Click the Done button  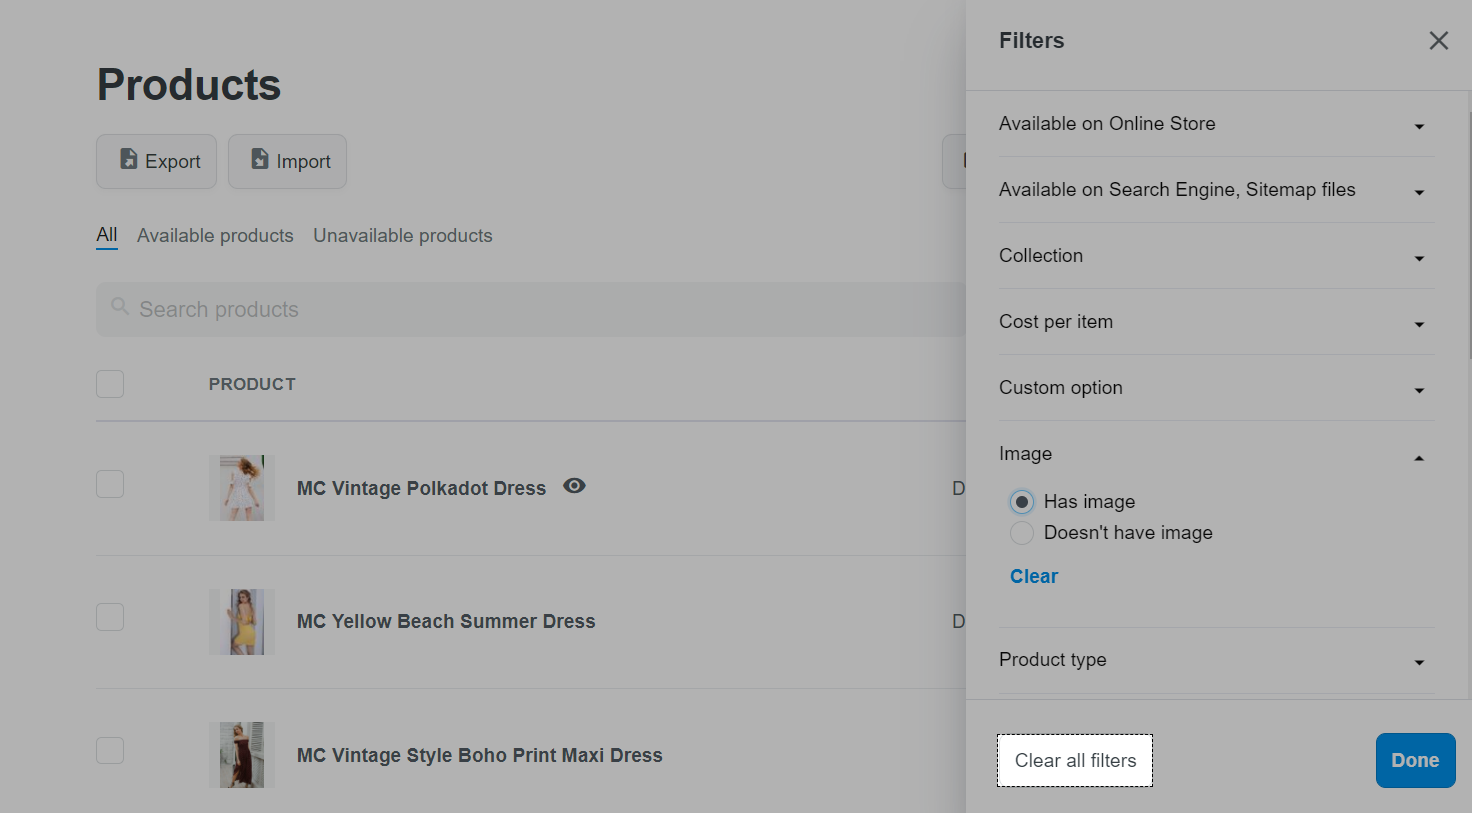(x=1415, y=760)
